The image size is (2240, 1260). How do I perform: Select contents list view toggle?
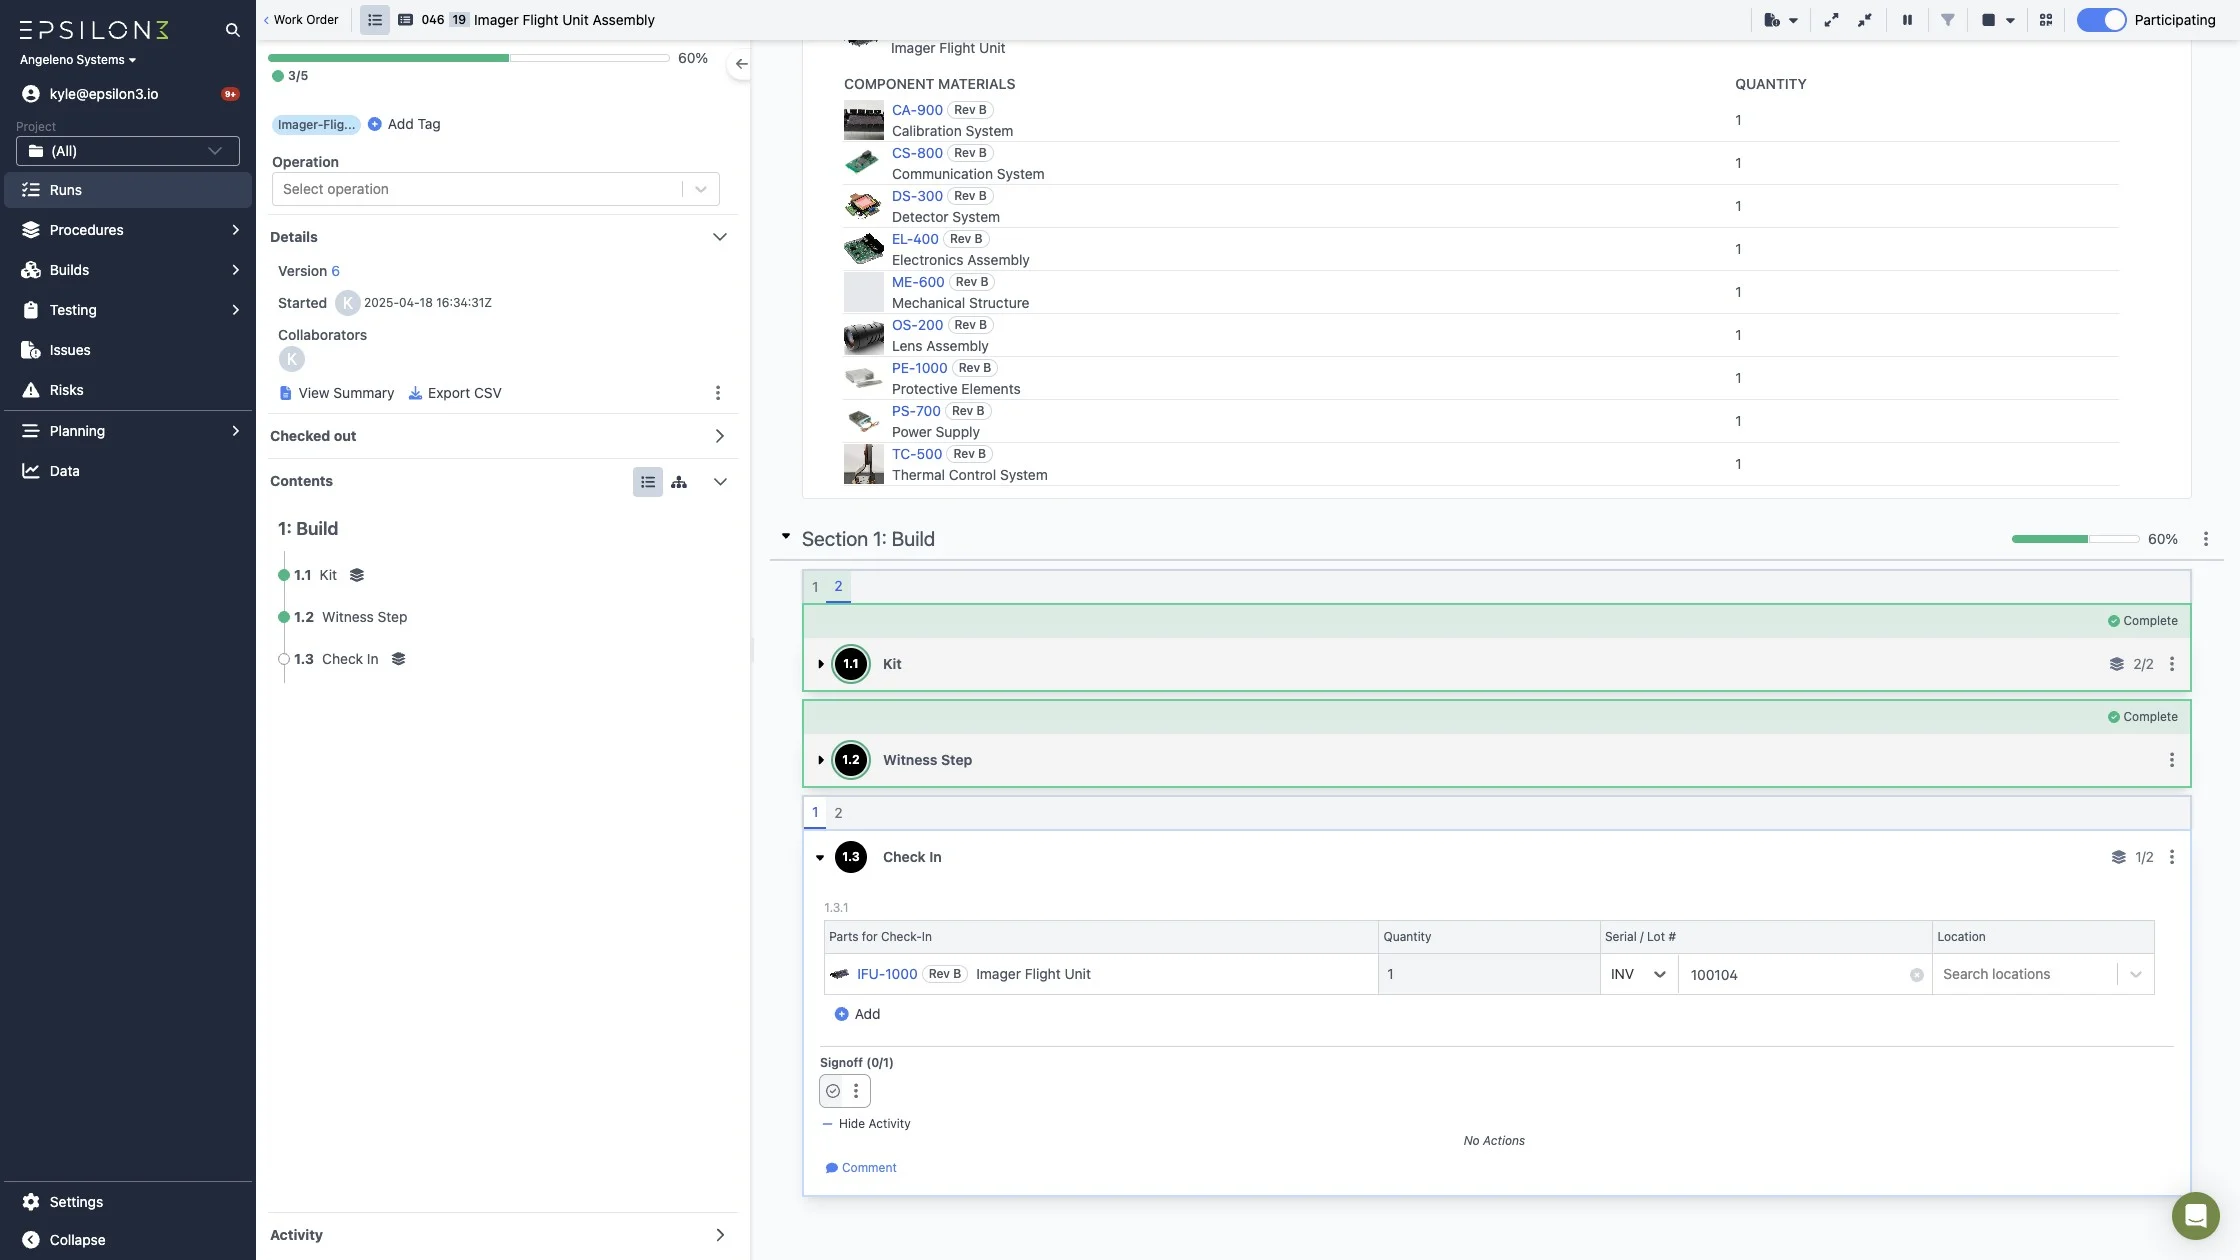(x=647, y=482)
